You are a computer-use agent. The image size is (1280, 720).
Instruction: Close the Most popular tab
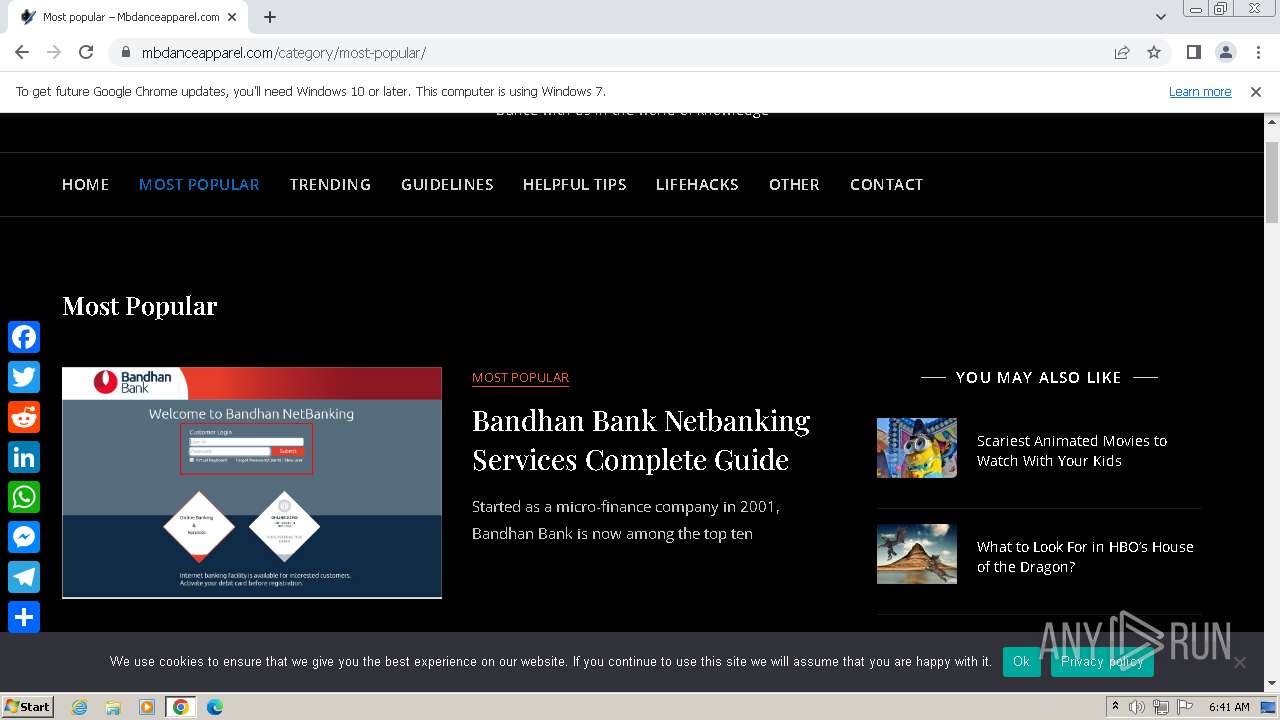[x=233, y=17]
